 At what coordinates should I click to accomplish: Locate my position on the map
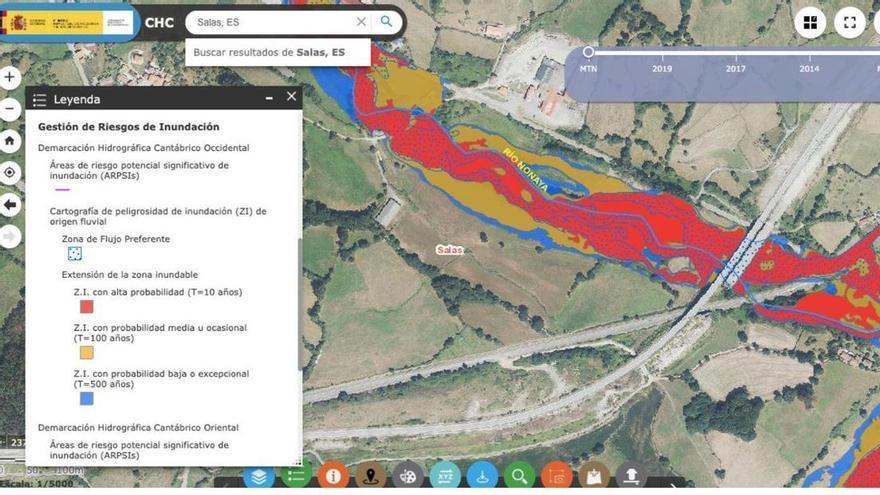tap(10, 173)
